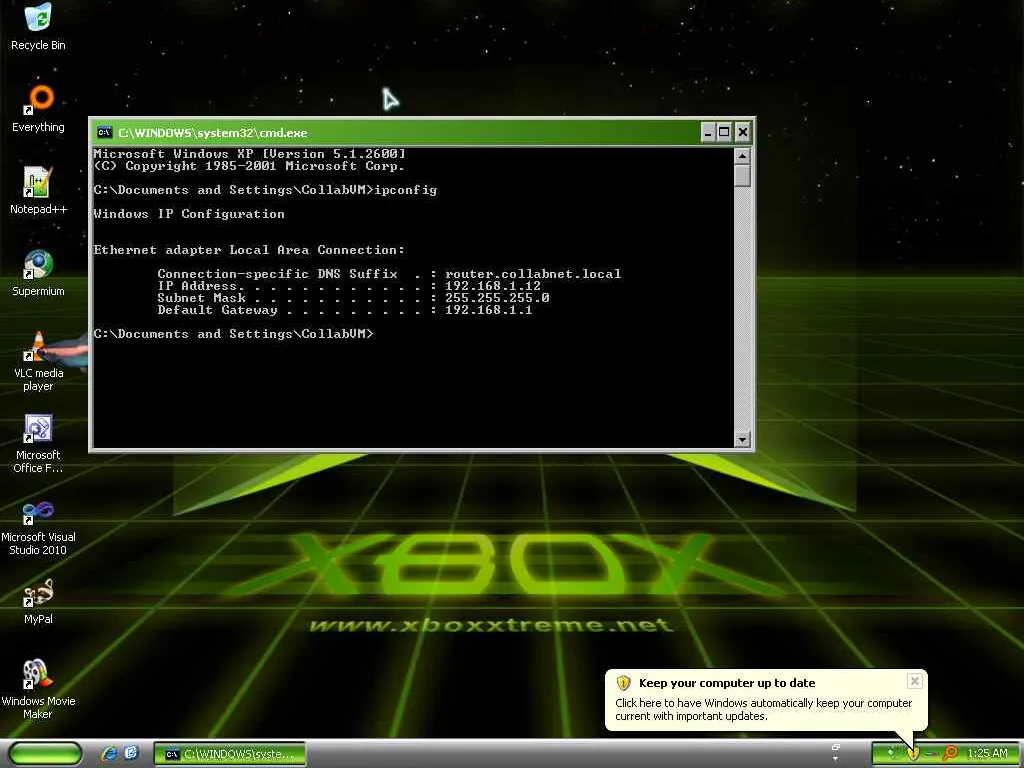1024x768 pixels.
Task: Click the subnet mask 255.255.255.0
Action: pyautogui.click(x=497, y=298)
